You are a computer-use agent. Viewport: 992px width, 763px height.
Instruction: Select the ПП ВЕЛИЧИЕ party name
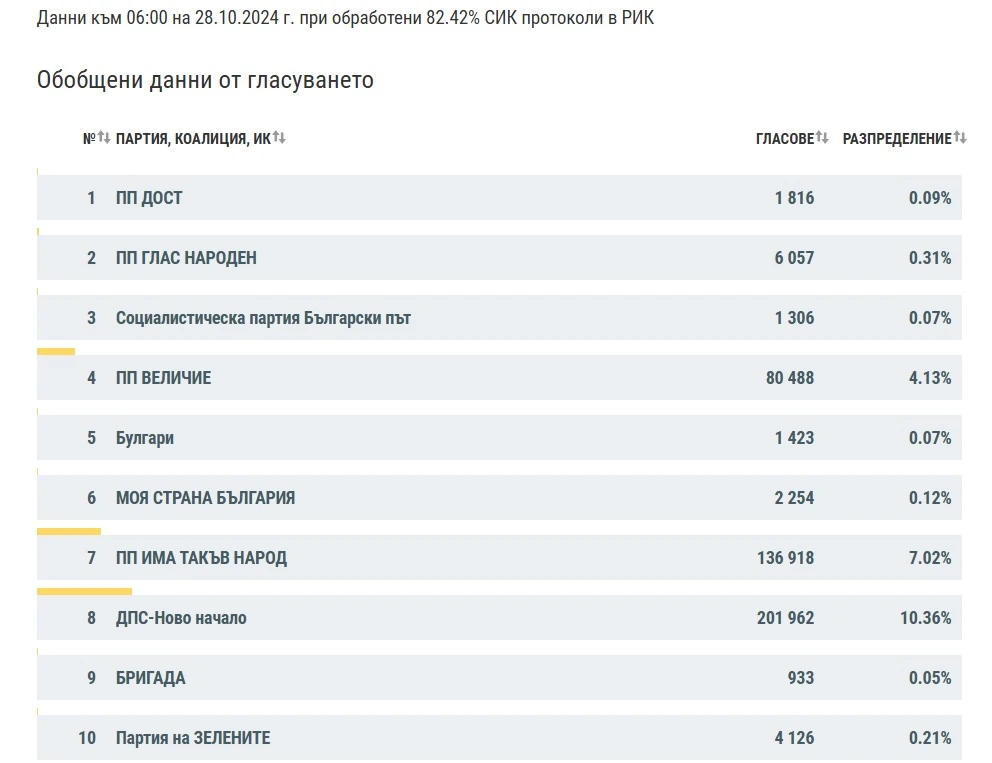pyautogui.click(x=163, y=378)
